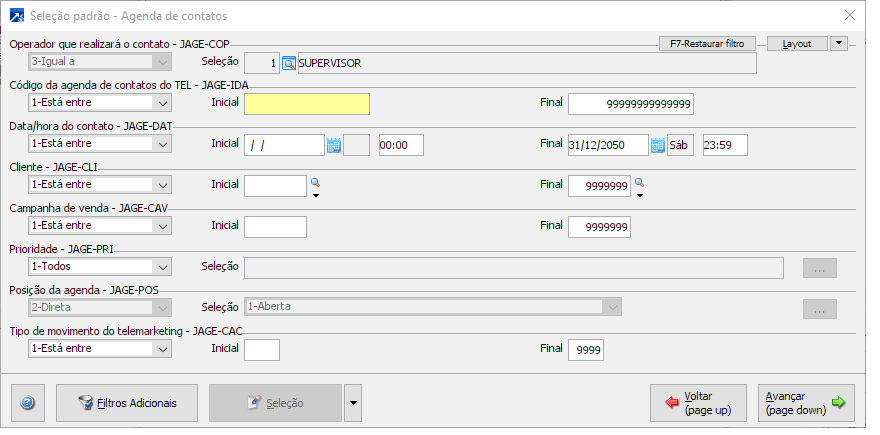The image size is (880, 435).
Task: Click the ellipsis button for Prioridade
Action: click(x=819, y=268)
